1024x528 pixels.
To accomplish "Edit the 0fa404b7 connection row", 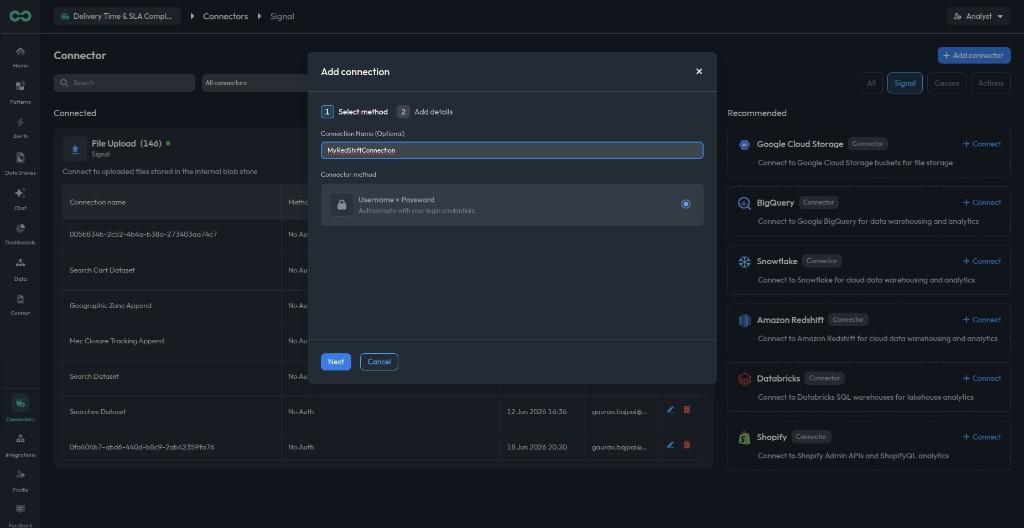I will coord(670,445).
